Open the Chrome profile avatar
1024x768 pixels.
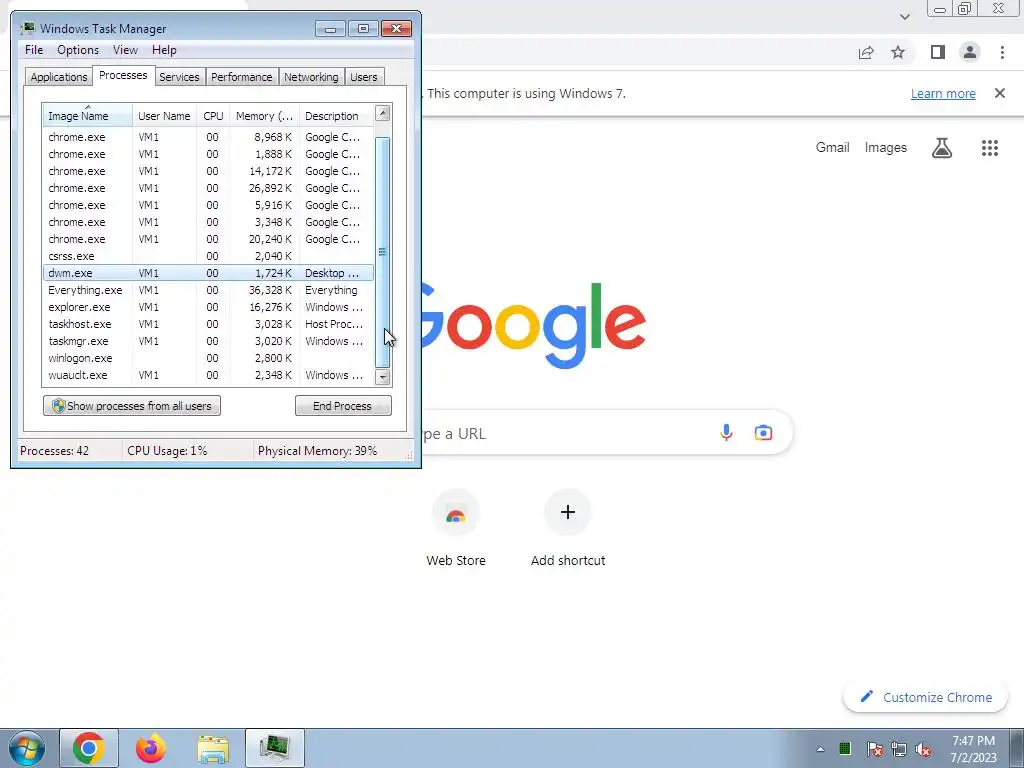(970, 52)
